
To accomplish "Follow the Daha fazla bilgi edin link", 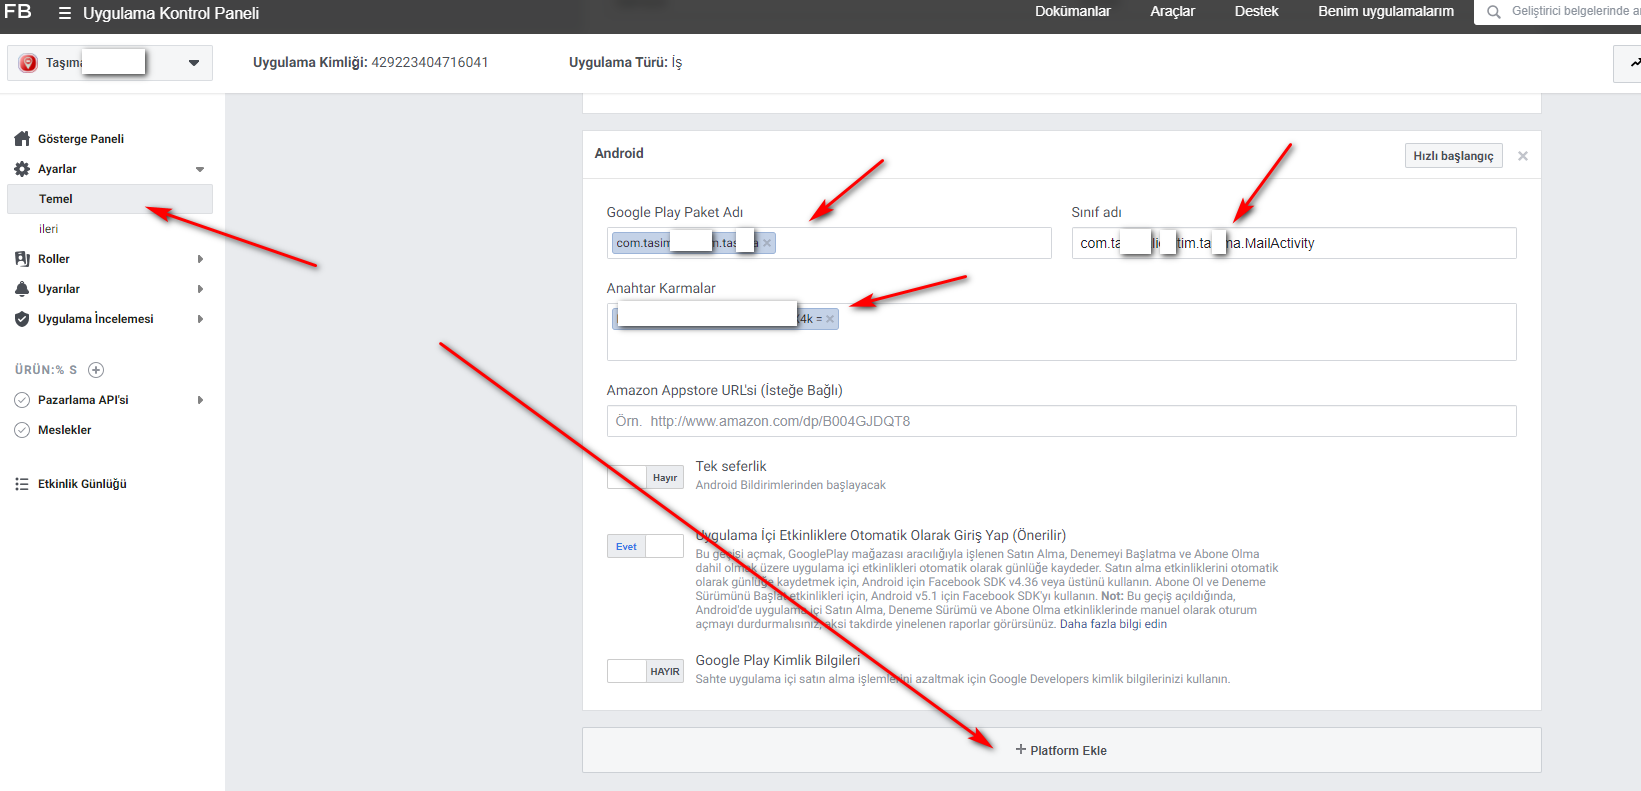I will 1113,624.
